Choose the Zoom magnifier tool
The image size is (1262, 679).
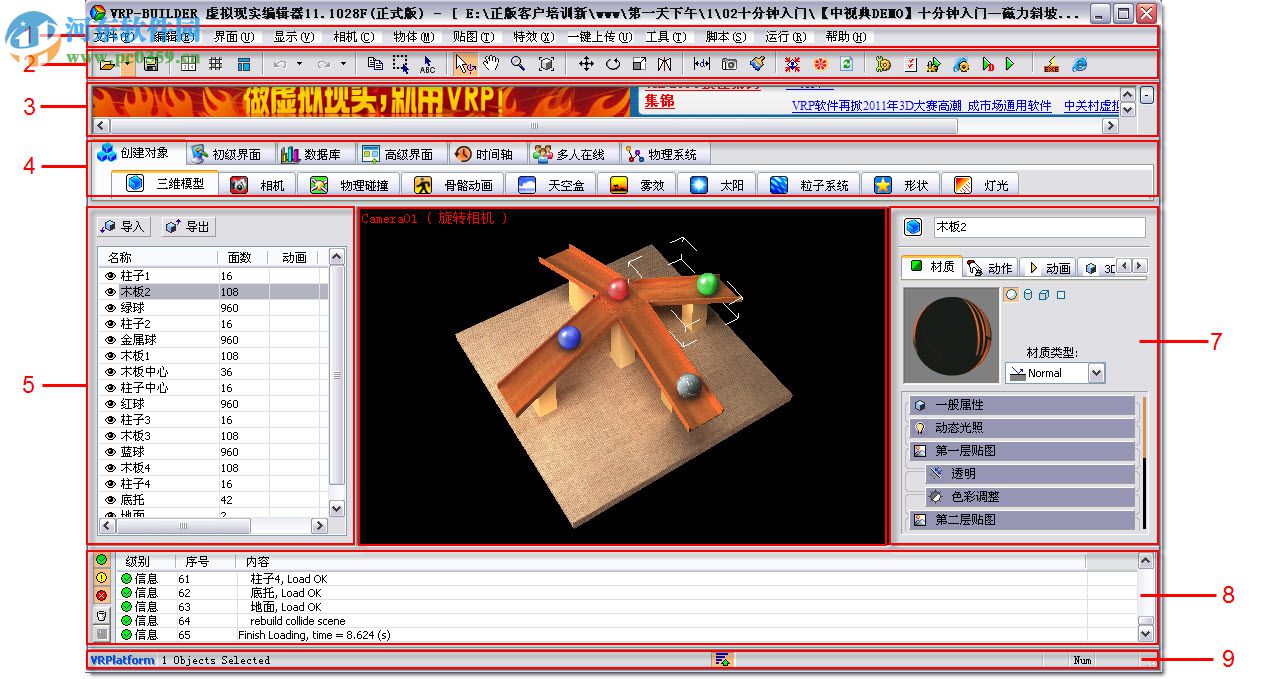pos(517,63)
